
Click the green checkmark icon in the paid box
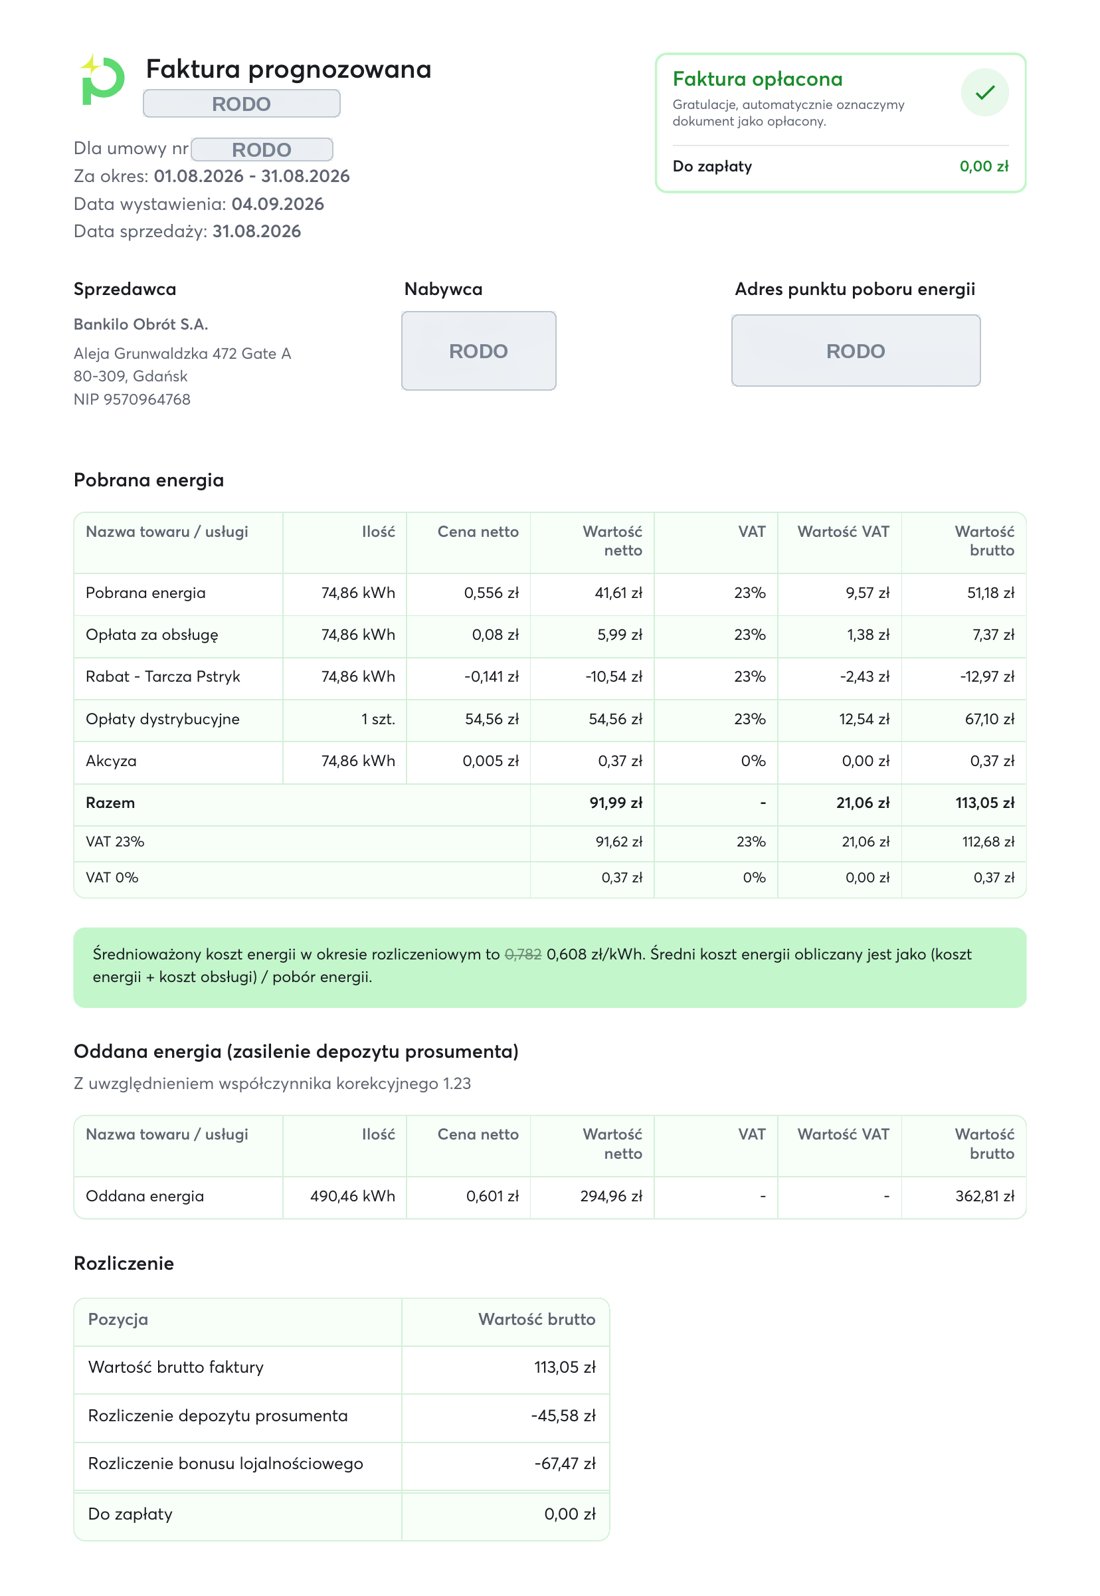click(x=985, y=92)
